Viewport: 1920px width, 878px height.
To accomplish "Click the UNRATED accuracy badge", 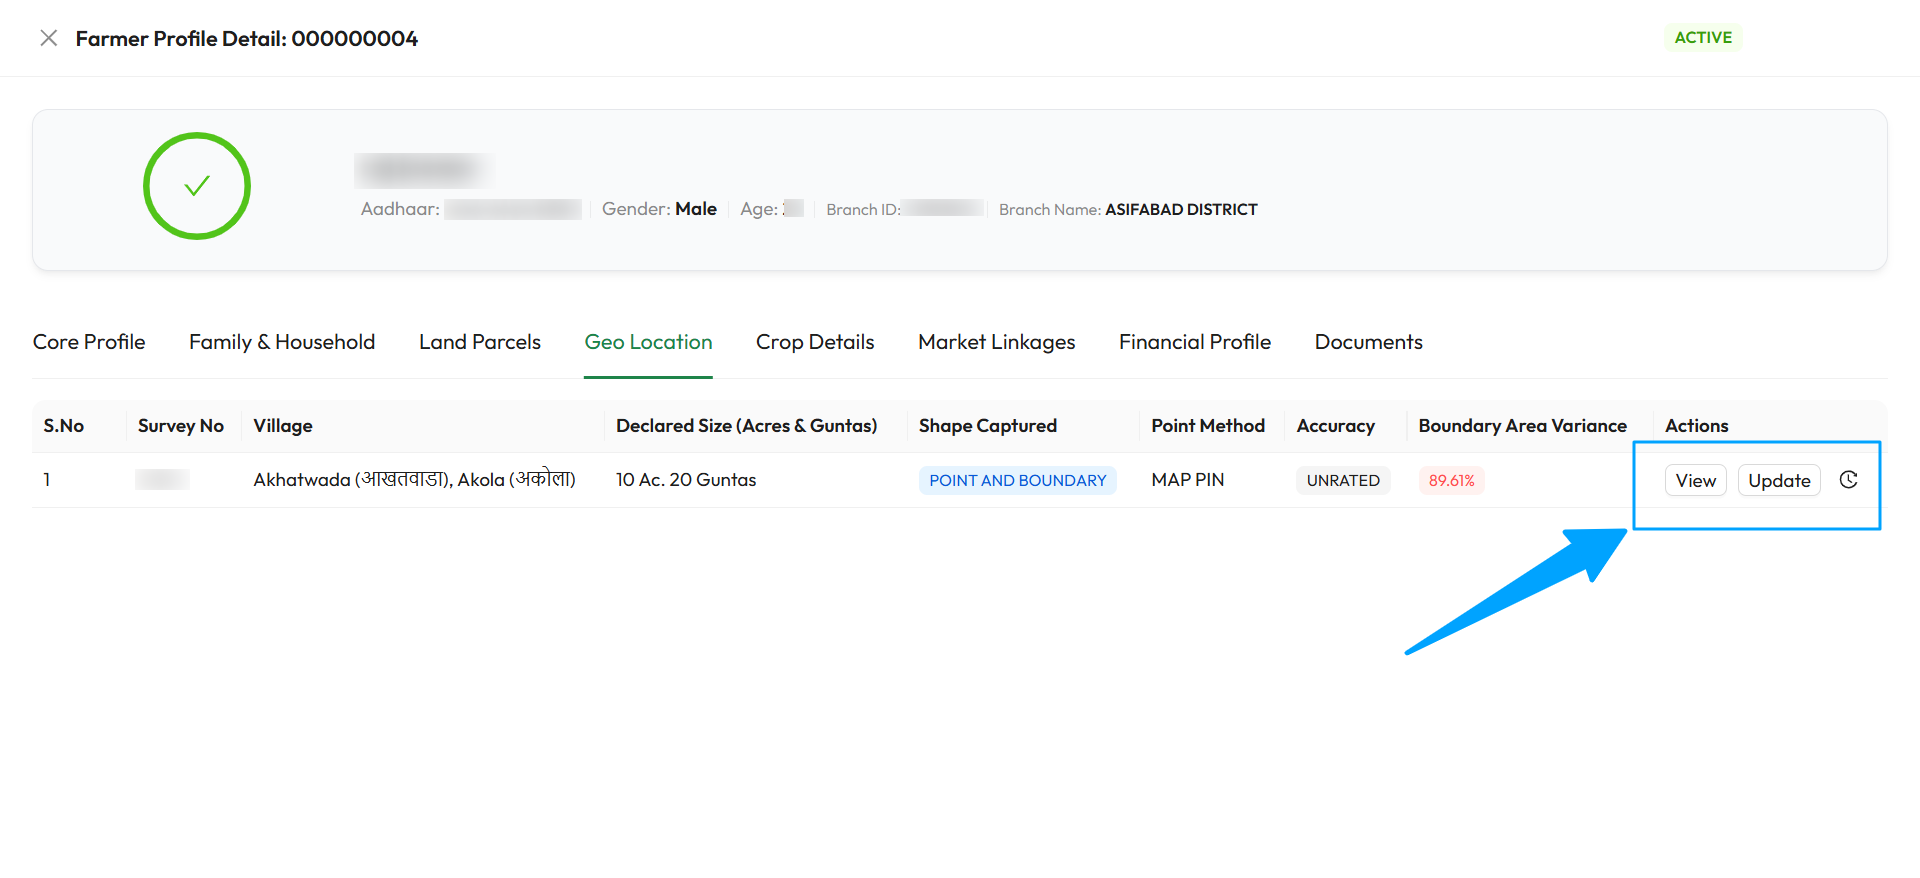I will pyautogui.click(x=1343, y=480).
